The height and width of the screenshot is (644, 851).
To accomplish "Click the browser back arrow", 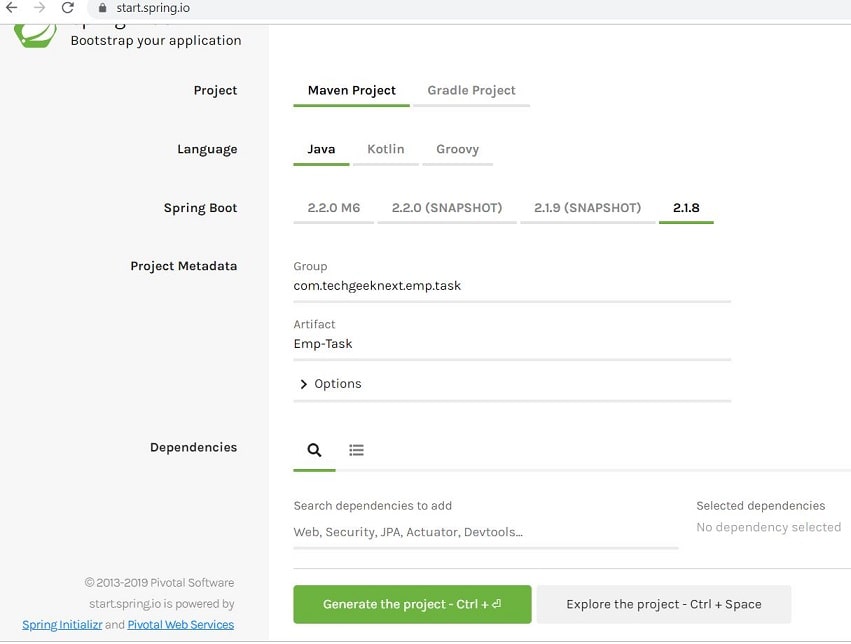I will tap(11, 8).
